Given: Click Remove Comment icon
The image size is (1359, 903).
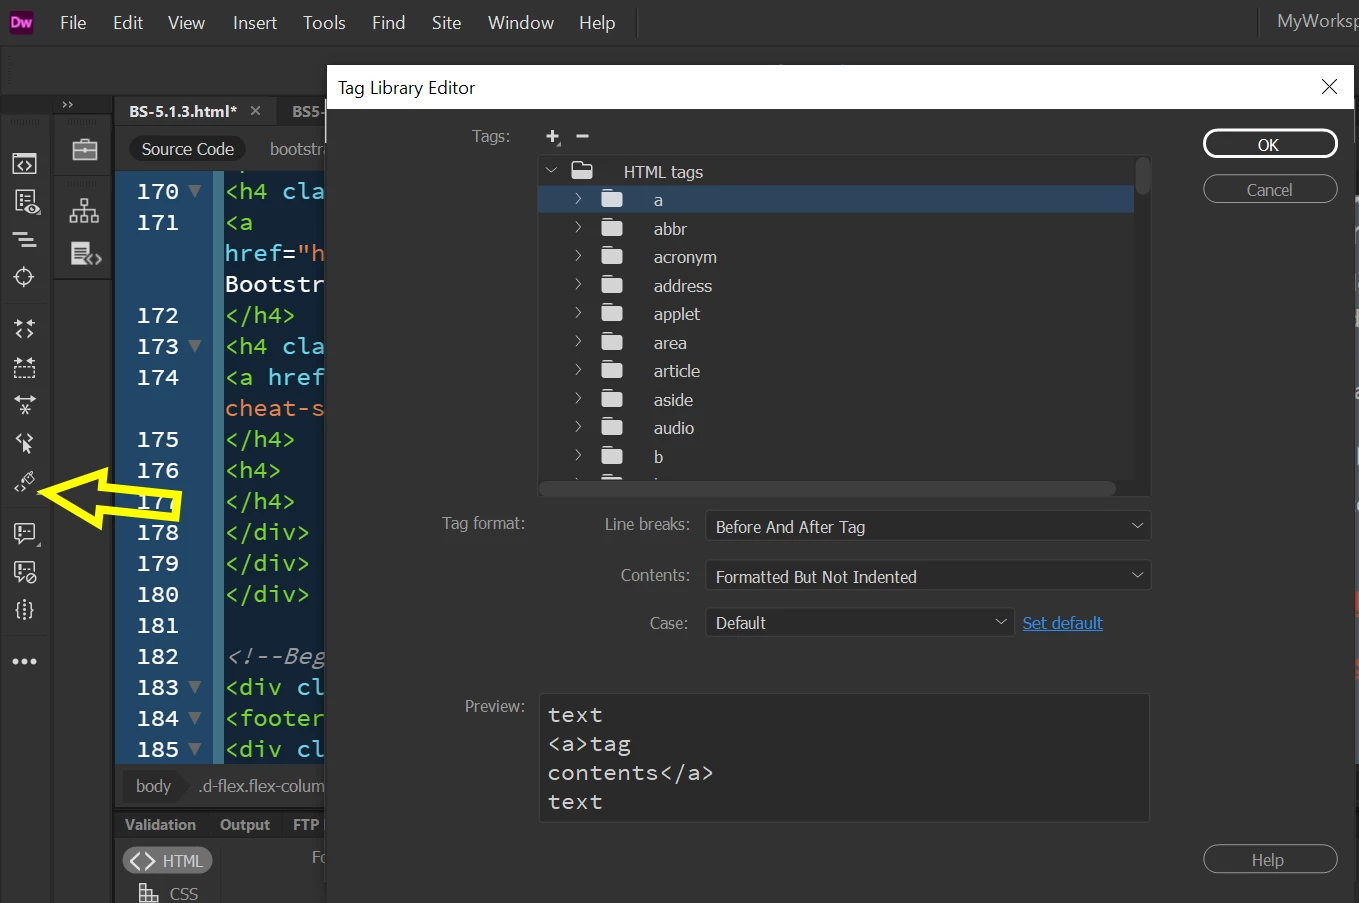Looking at the screenshot, I should click(x=24, y=572).
